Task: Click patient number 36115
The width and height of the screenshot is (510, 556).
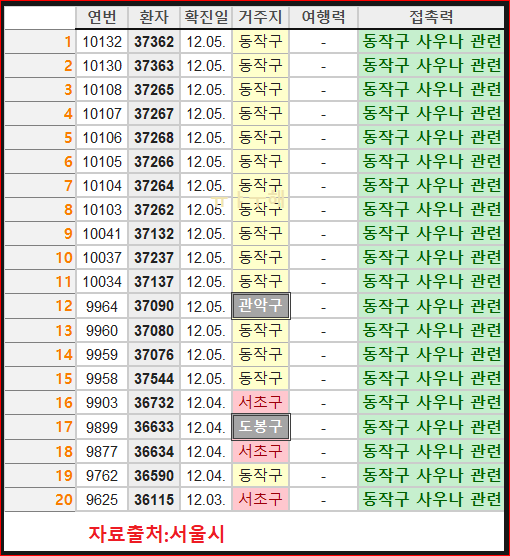Action: point(154,500)
